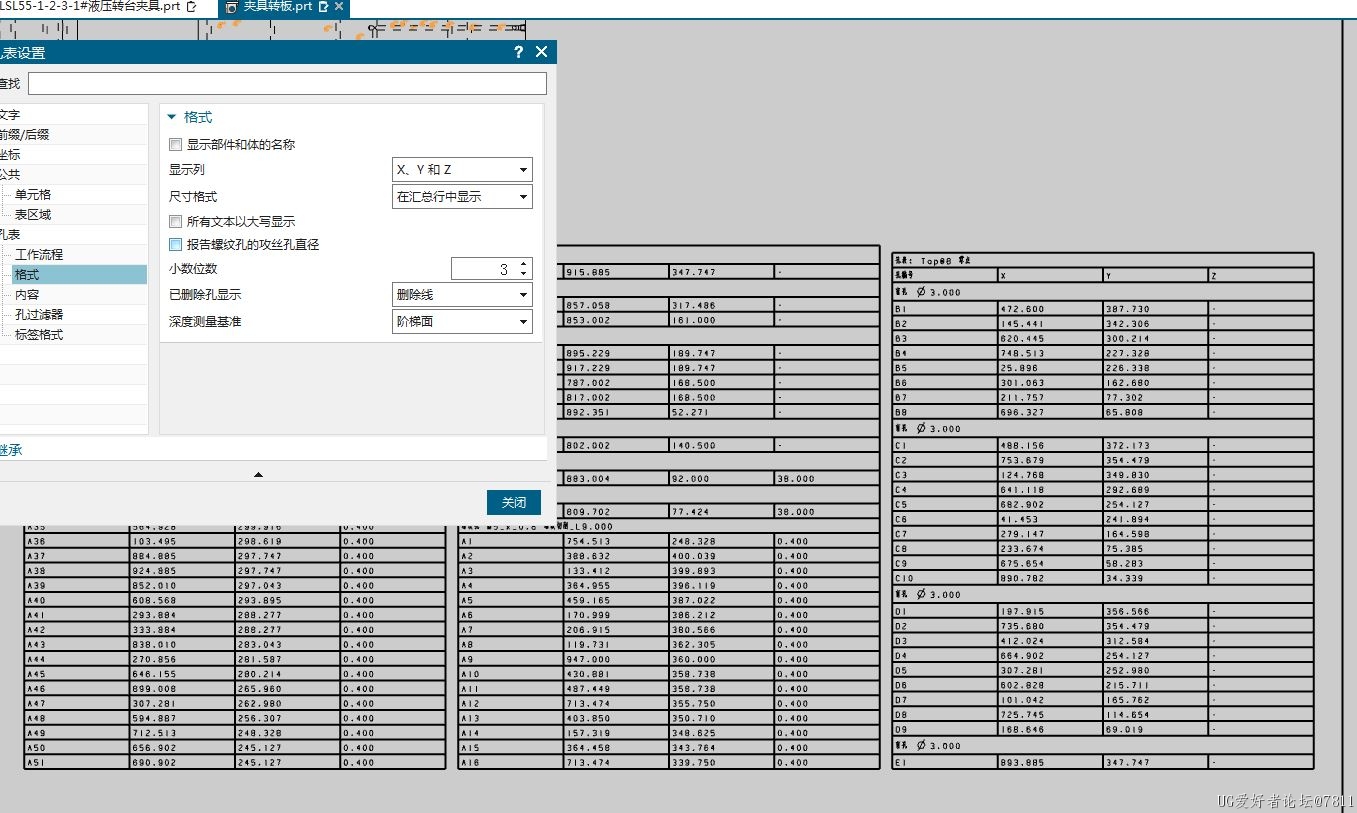Click X value 25.896 in row B5
The height and width of the screenshot is (813, 1357).
(x=1020, y=368)
